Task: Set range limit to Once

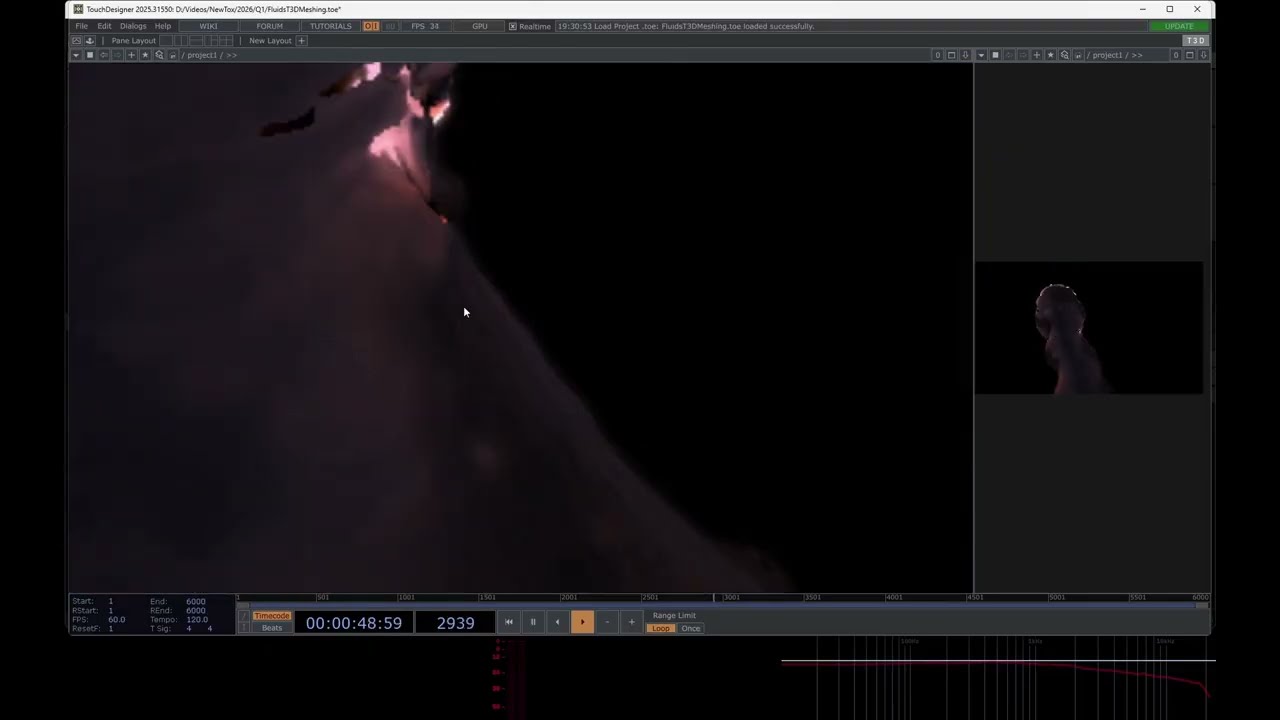Action: point(691,628)
